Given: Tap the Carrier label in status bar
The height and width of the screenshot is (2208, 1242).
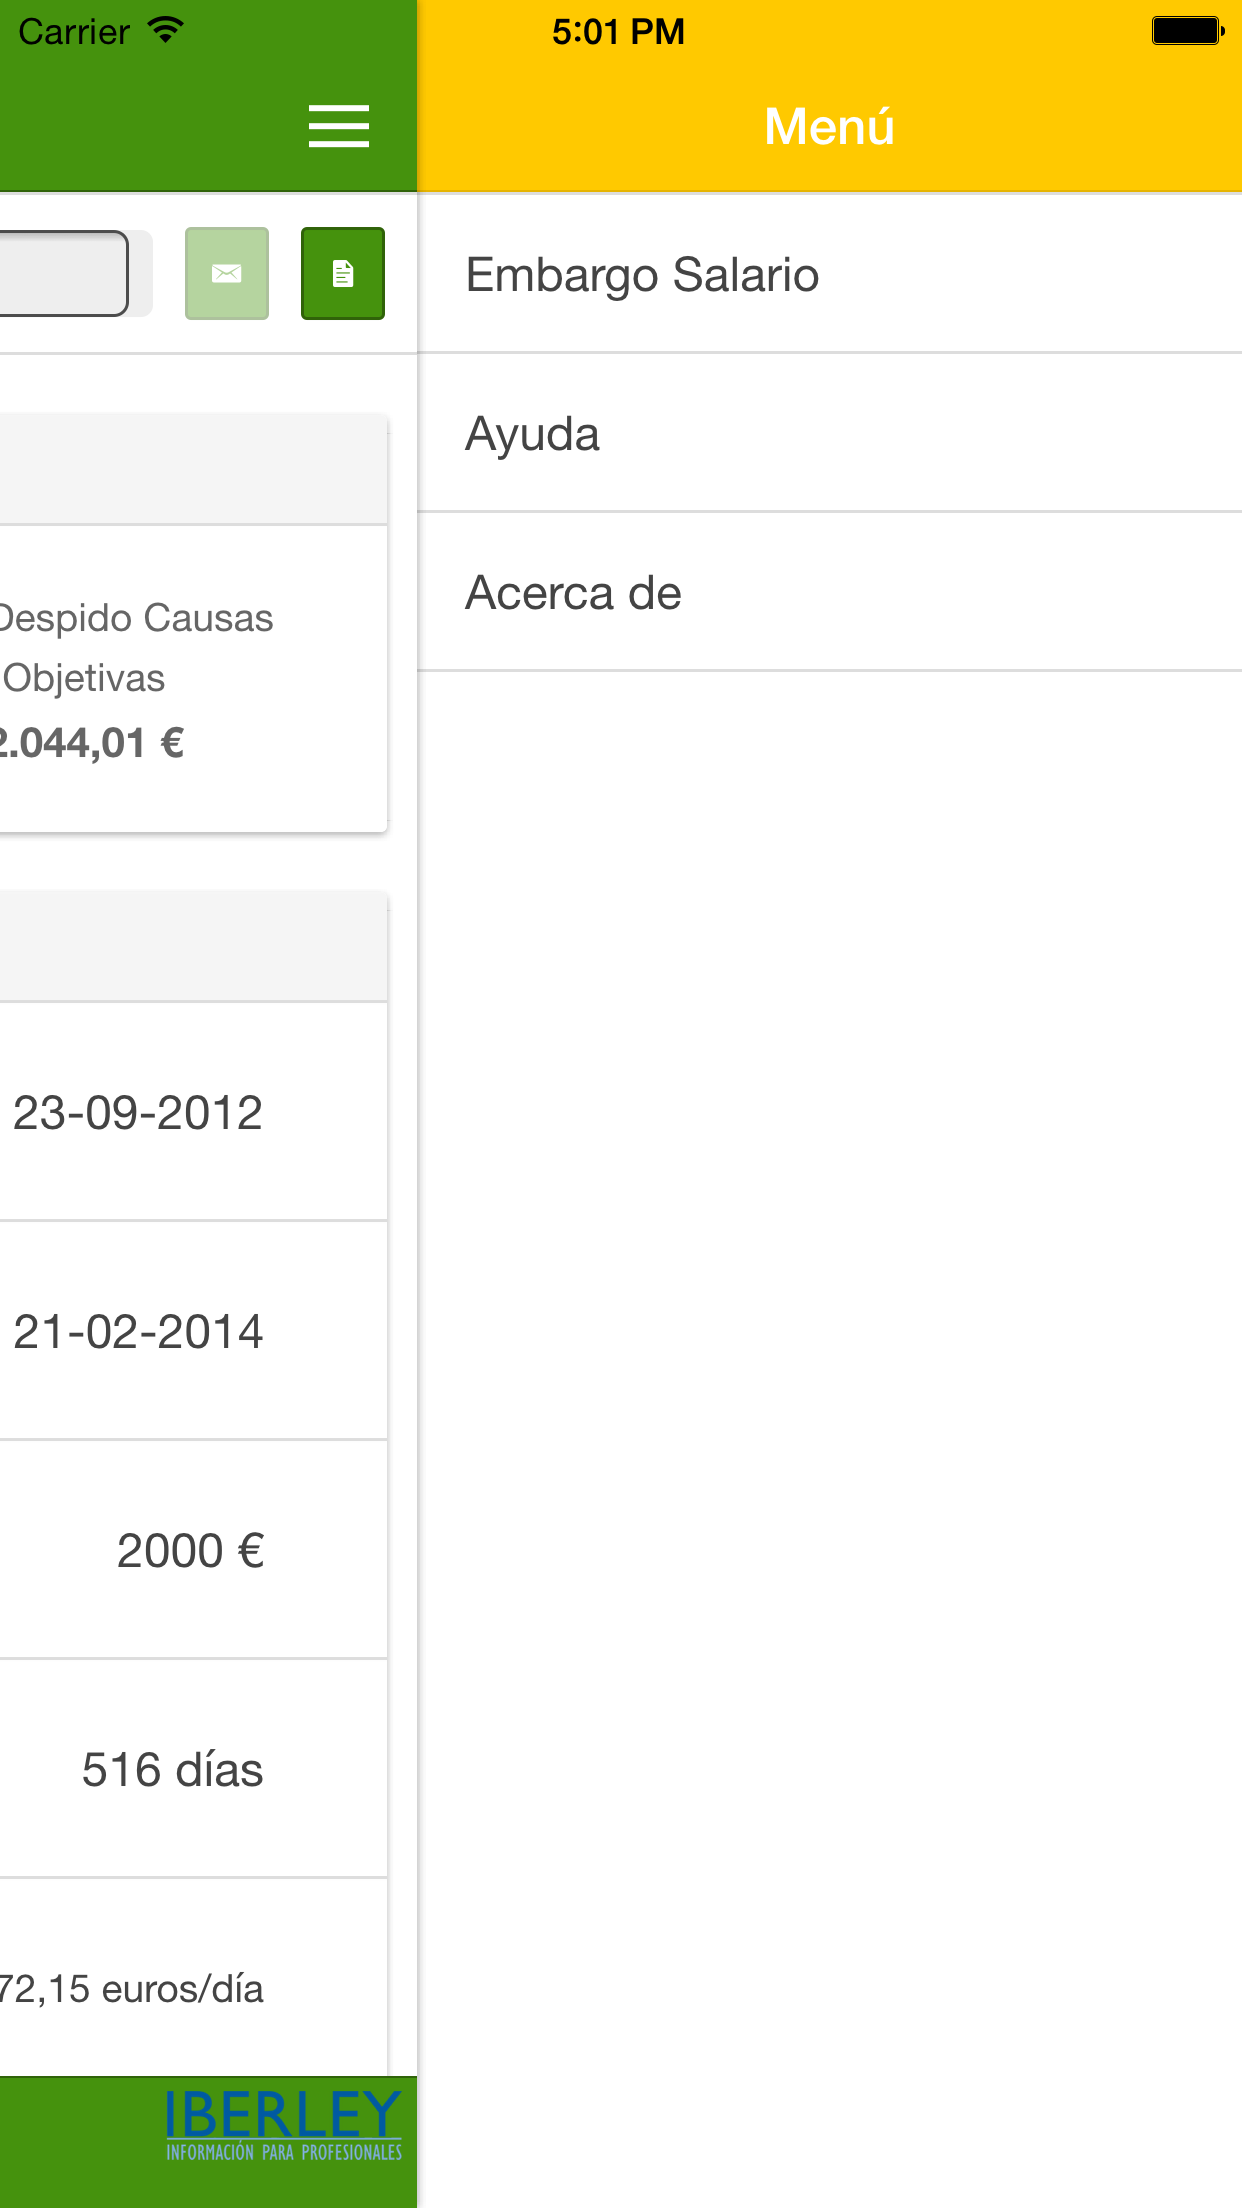Looking at the screenshot, I should 74,32.
